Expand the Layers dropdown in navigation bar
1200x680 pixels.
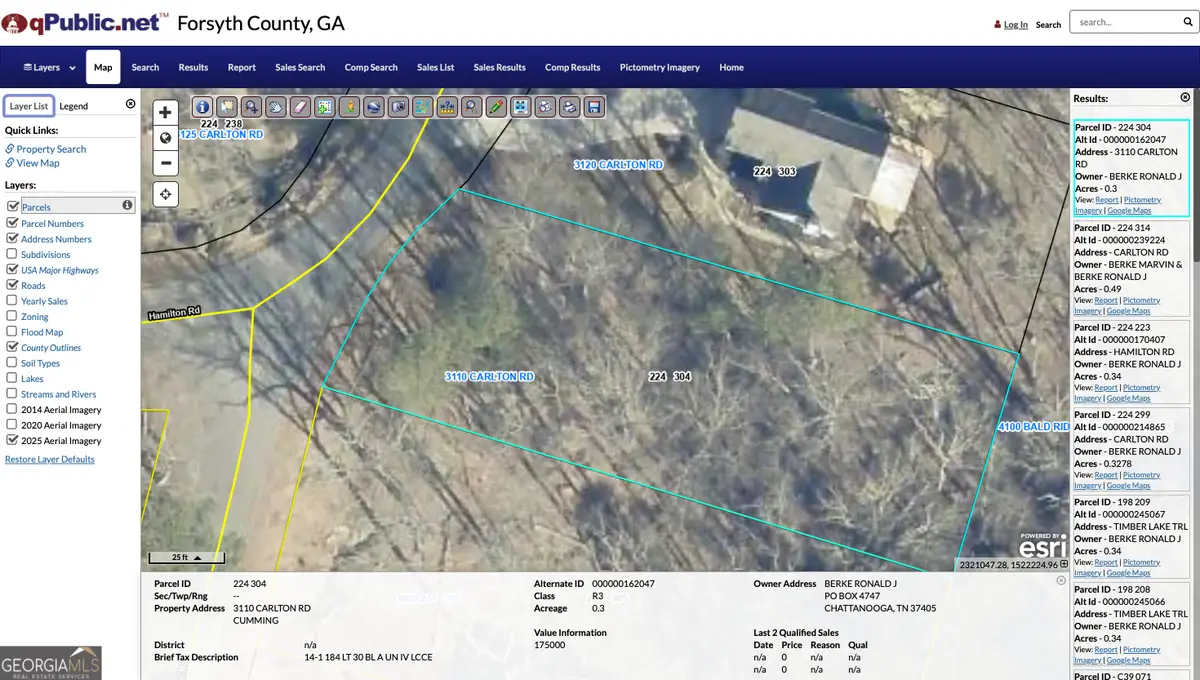coord(49,68)
